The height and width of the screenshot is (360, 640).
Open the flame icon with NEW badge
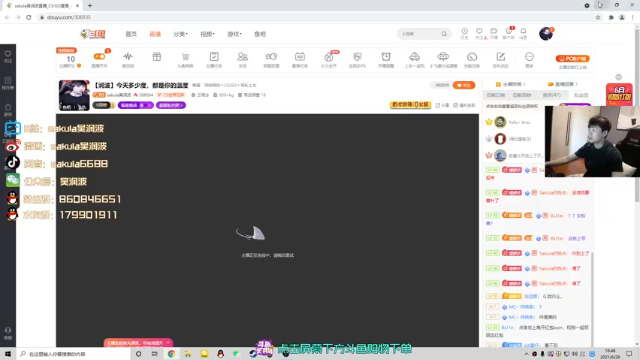329,57
